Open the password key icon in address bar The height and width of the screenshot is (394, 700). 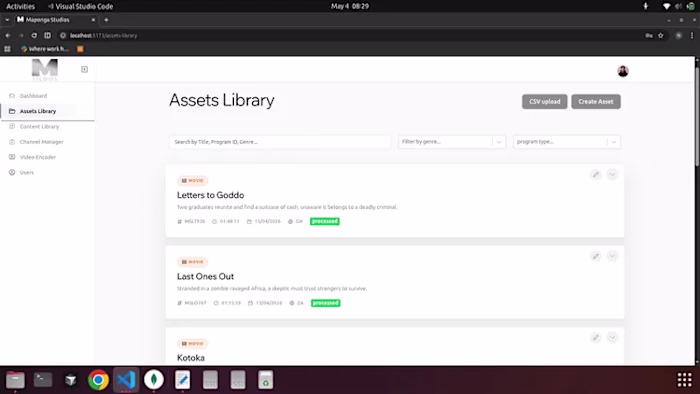(x=649, y=35)
